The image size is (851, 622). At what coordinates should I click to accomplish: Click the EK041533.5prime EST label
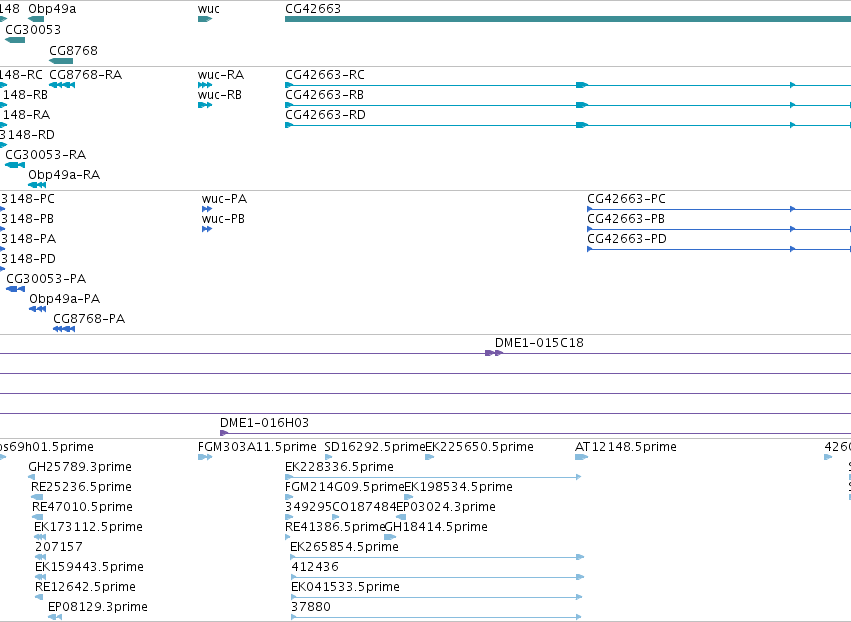pyautogui.click(x=346, y=588)
